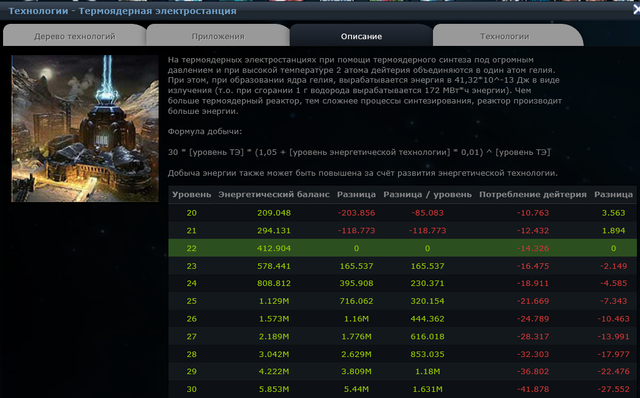Click energy balance value 3.042M

coord(274,354)
